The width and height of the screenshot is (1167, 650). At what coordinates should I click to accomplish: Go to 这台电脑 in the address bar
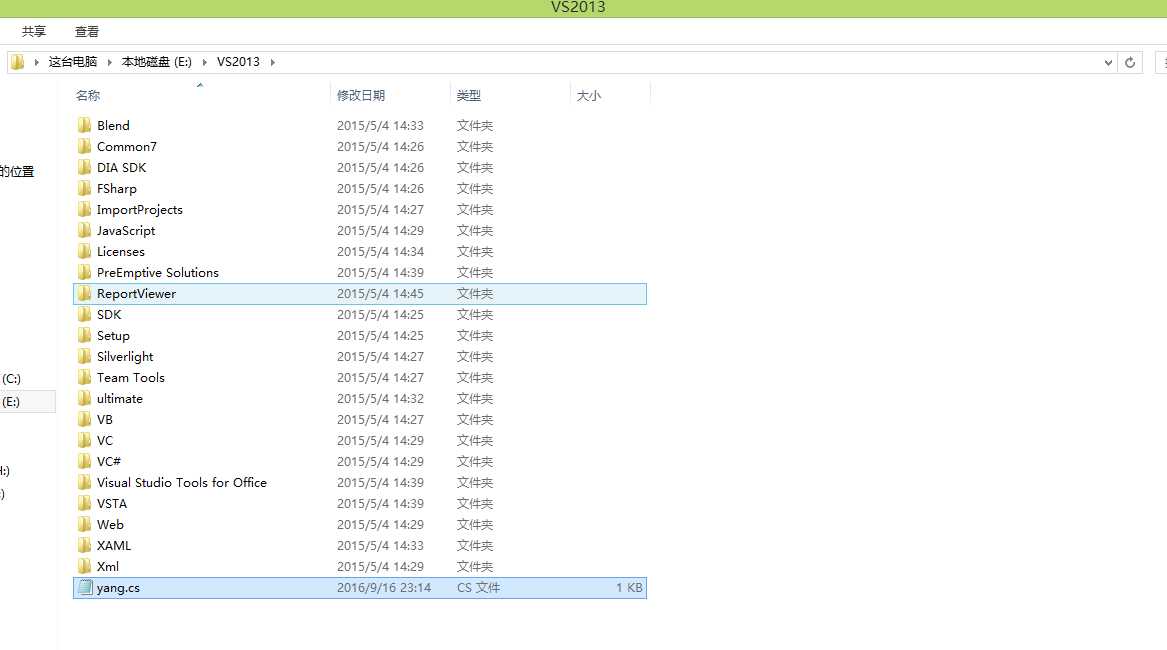click(73, 62)
